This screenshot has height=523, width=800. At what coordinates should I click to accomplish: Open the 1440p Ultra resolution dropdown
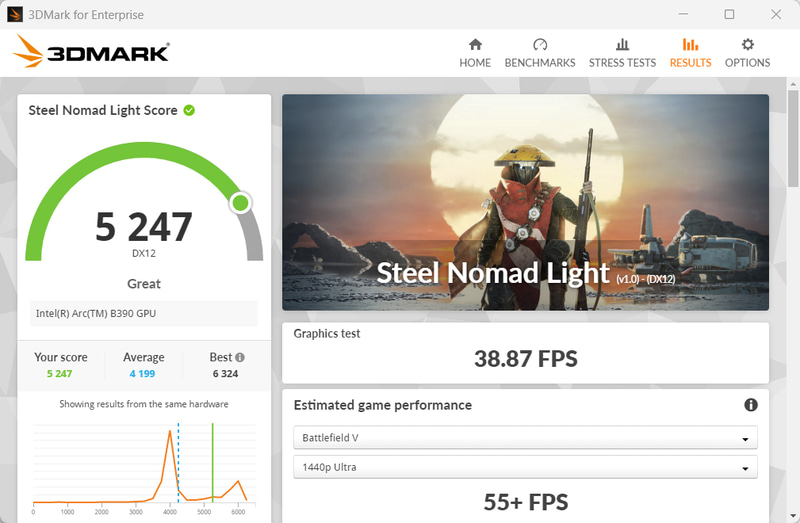(x=525, y=467)
